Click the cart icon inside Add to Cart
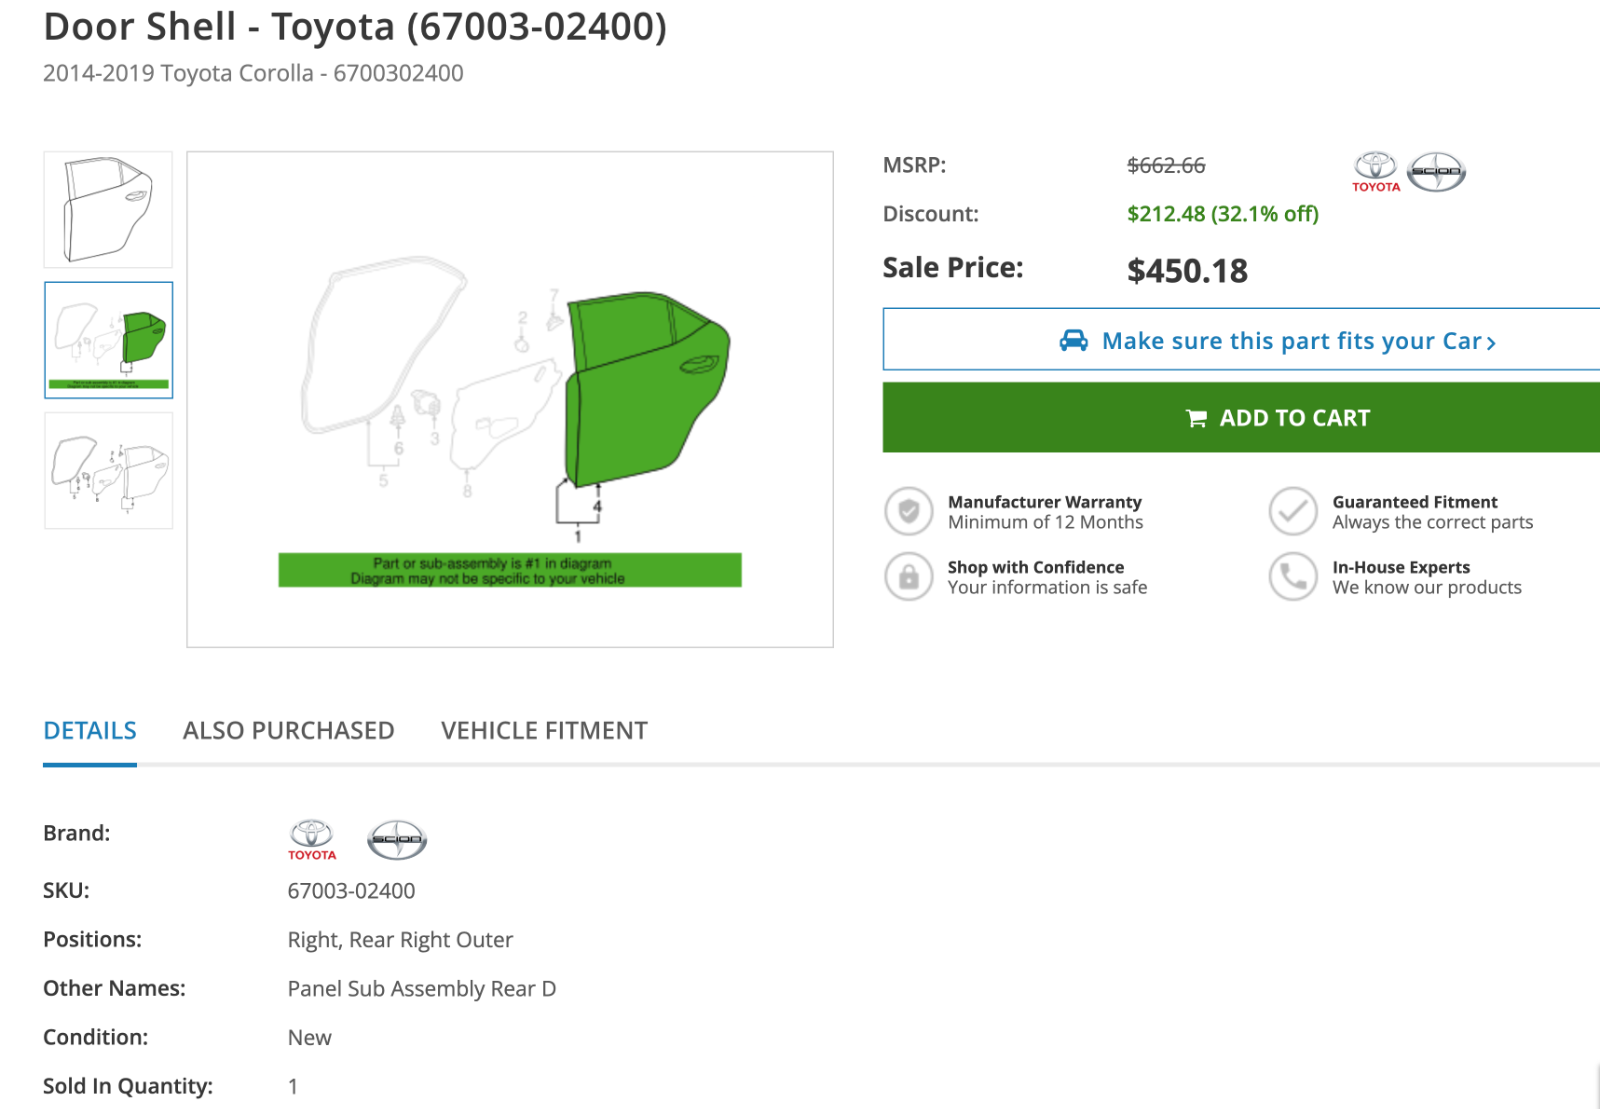Image resolution: width=1600 pixels, height=1109 pixels. click(1196, 417)
